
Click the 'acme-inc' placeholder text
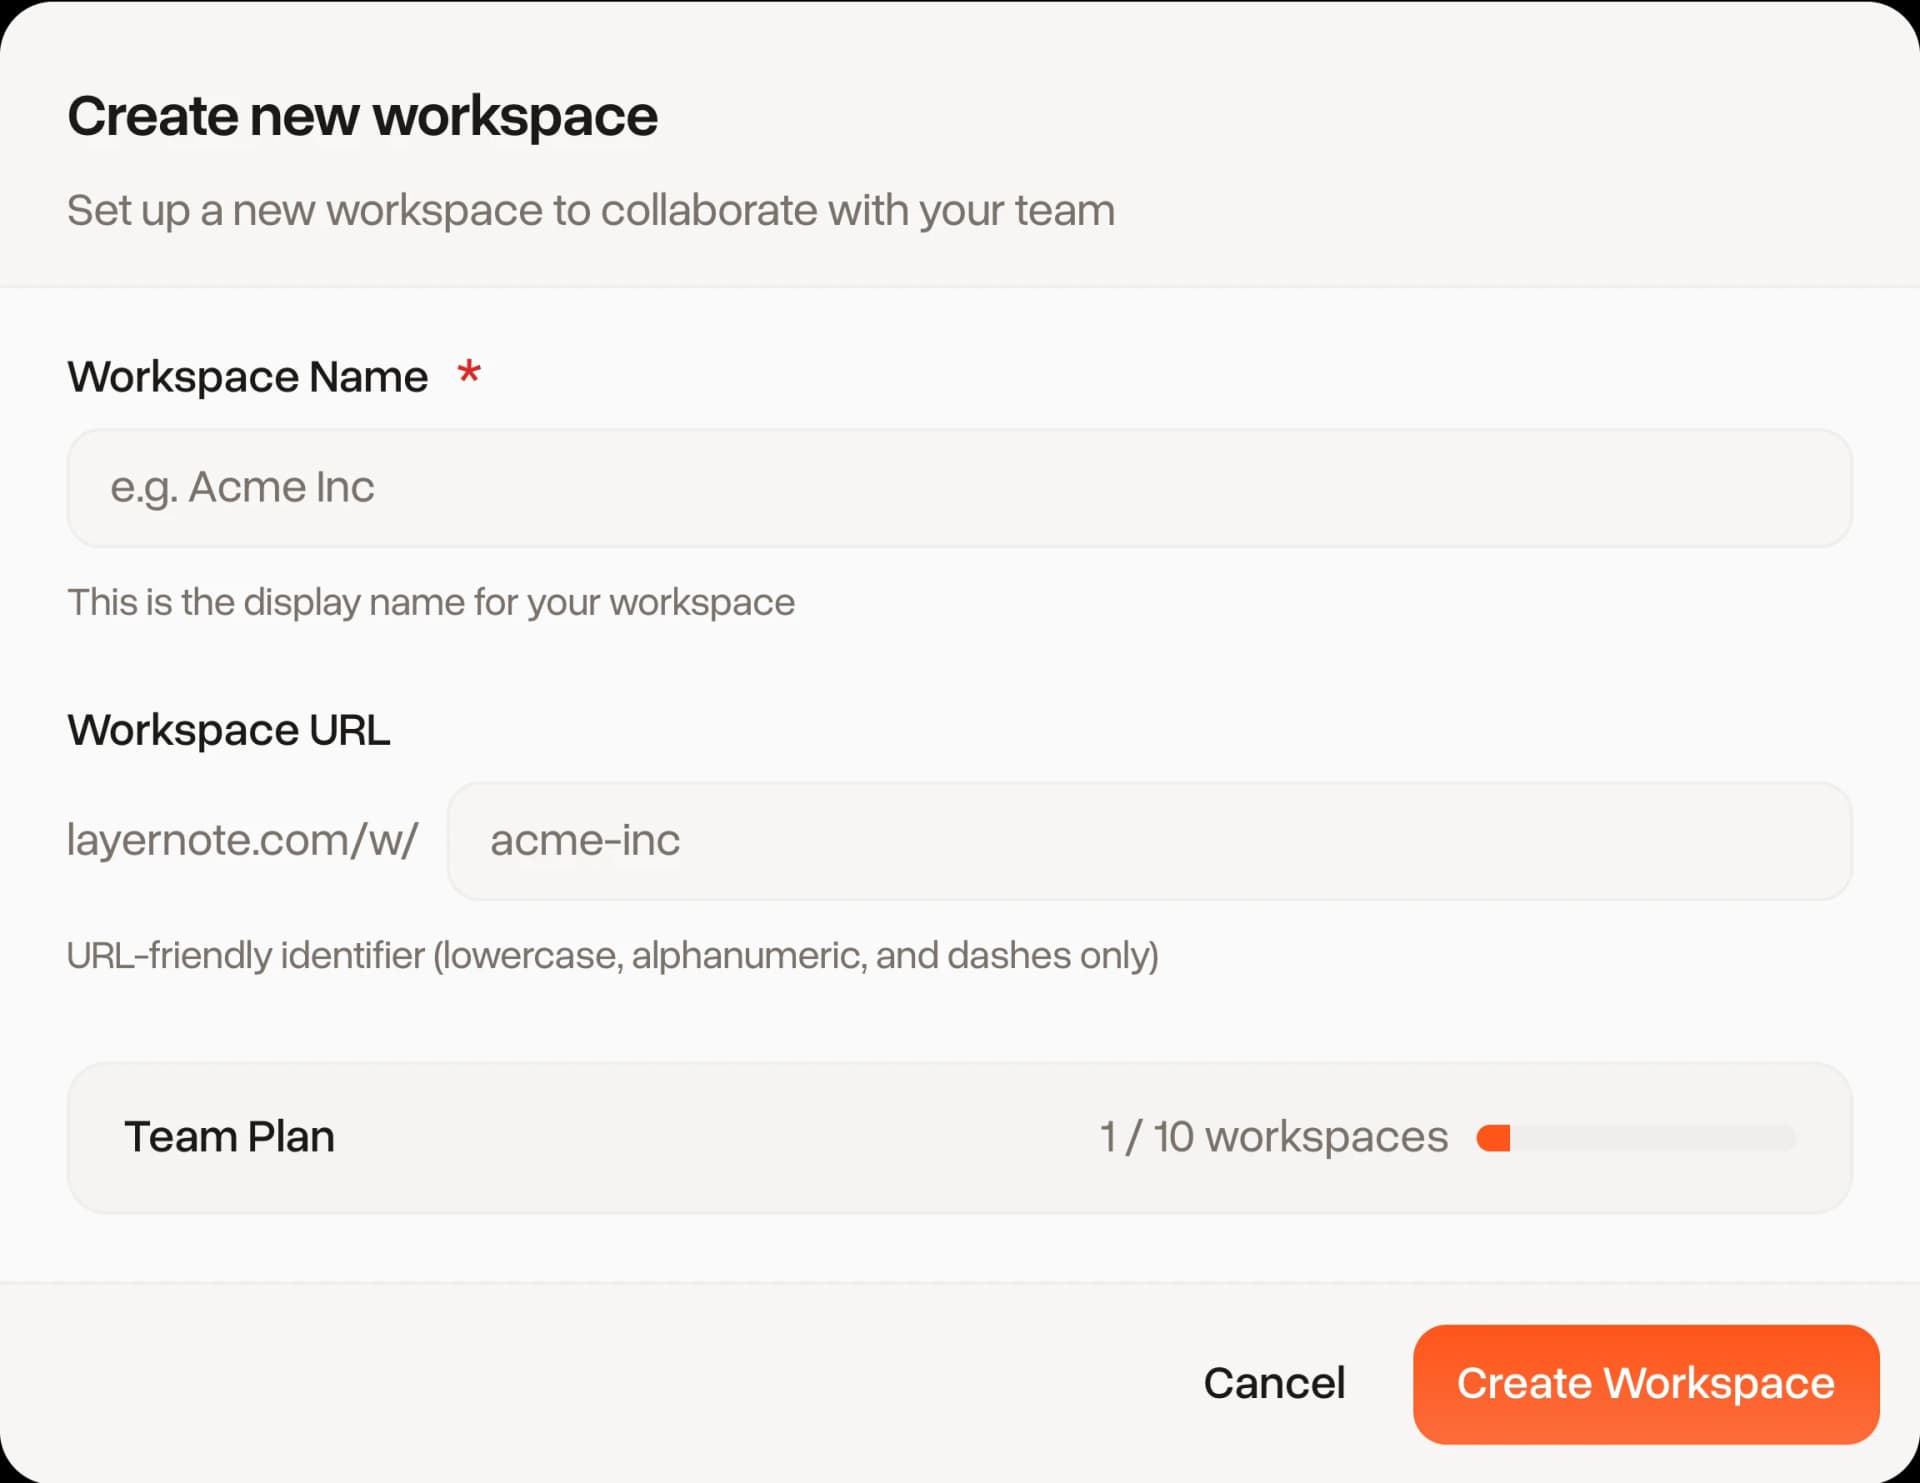tap(584, 840)
